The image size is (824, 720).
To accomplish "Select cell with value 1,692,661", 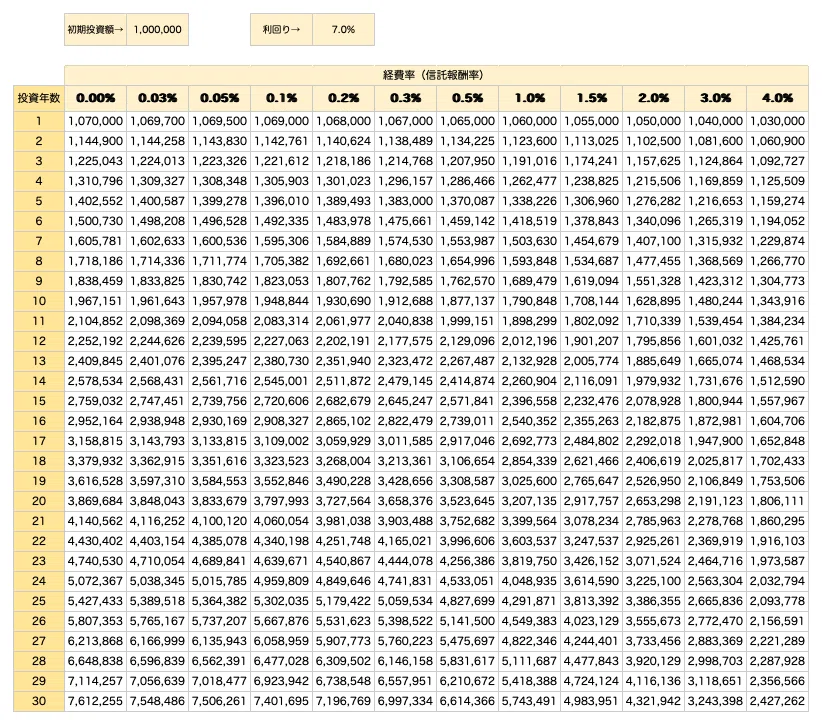I will click(343, 261).
